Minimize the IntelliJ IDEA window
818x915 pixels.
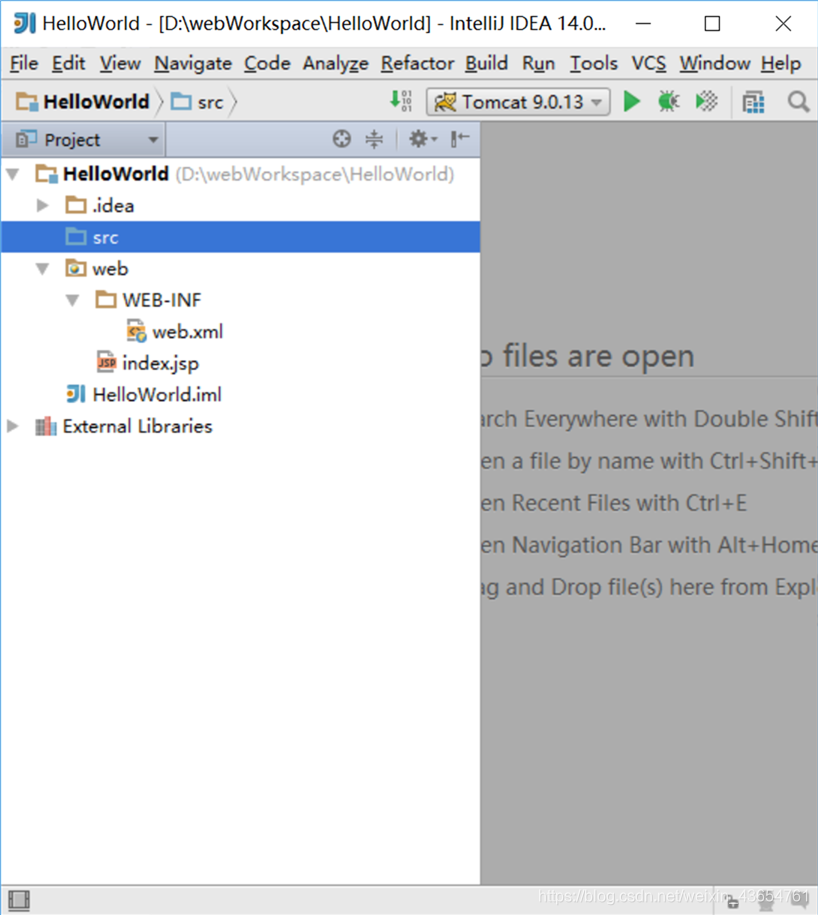[643, 23]
